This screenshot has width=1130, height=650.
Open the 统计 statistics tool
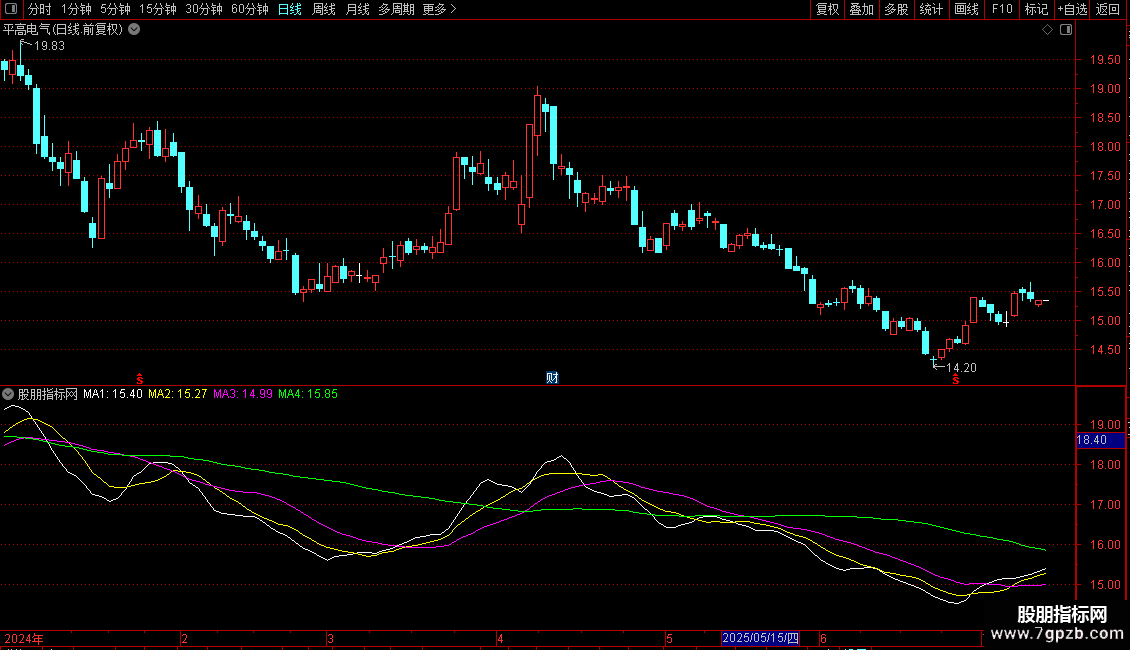[x=931, y=9]
